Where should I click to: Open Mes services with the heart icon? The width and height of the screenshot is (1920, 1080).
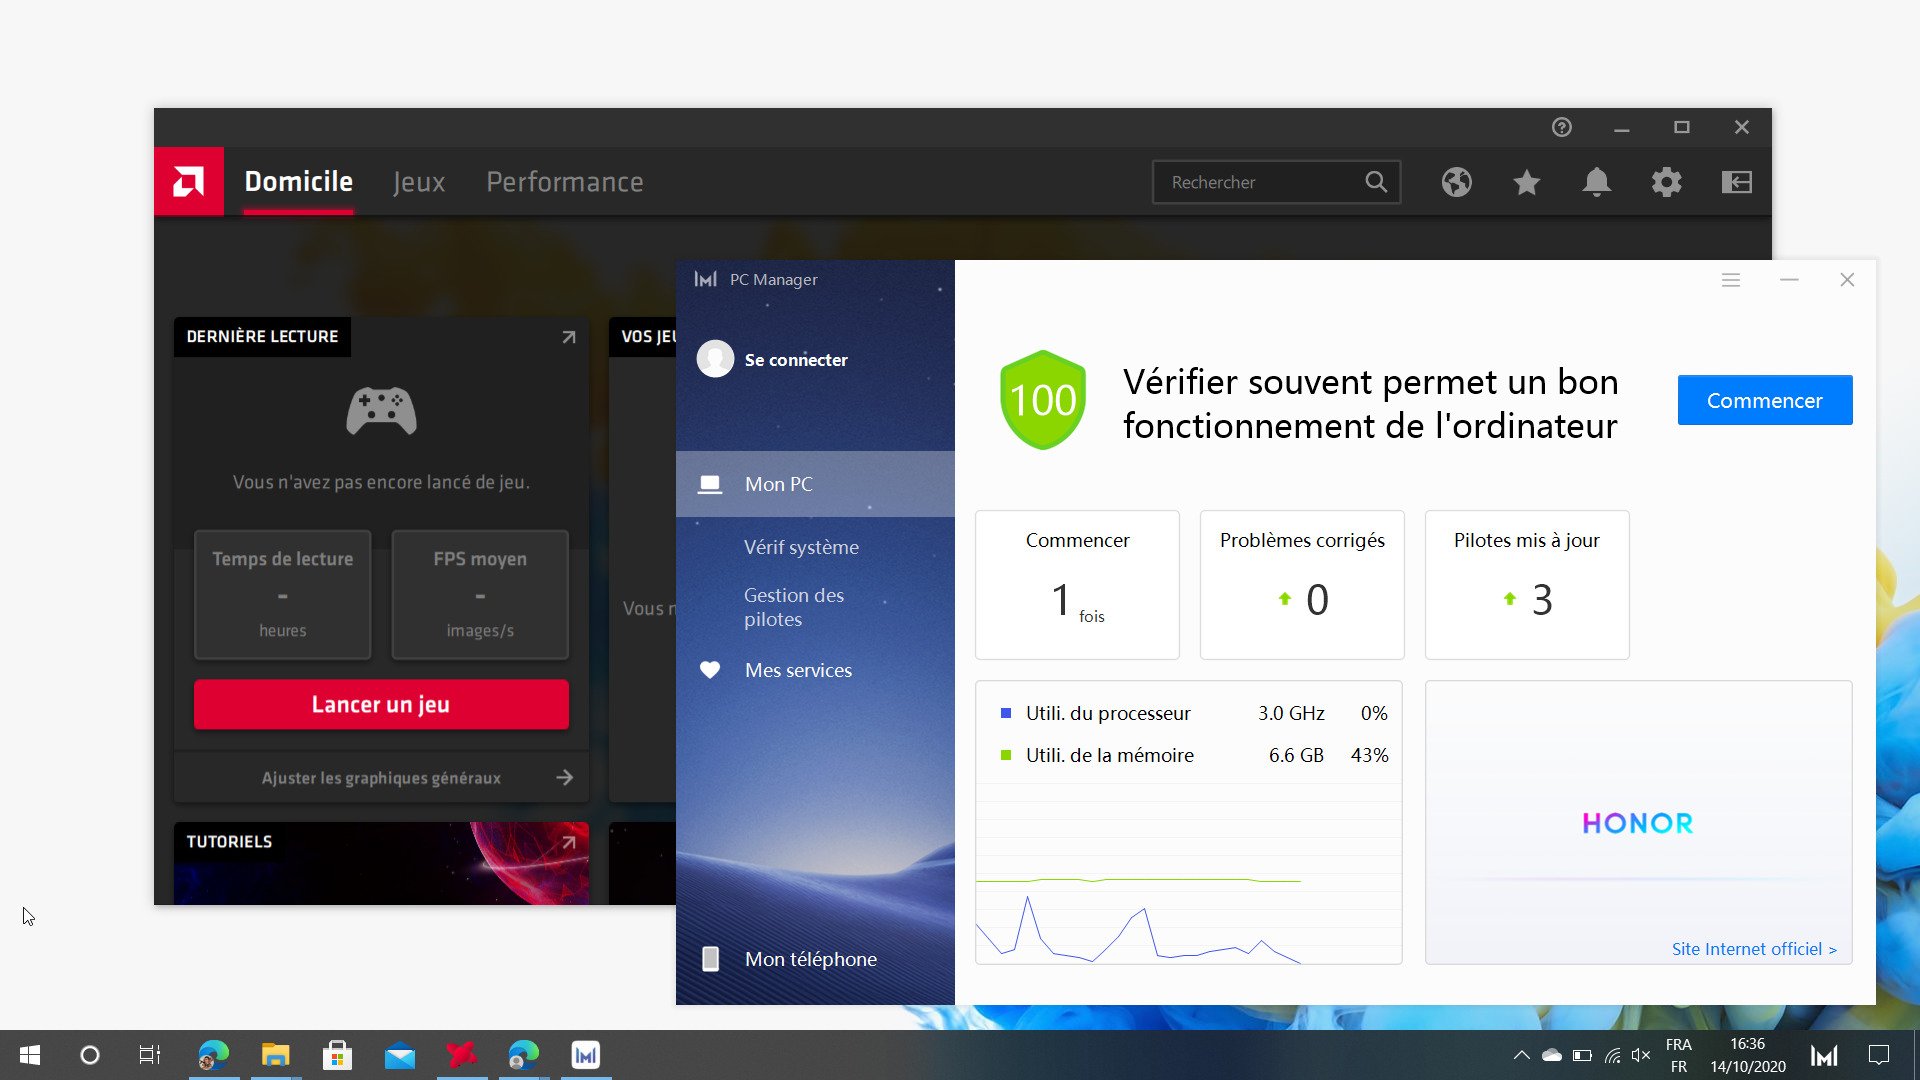coord(797,670)
